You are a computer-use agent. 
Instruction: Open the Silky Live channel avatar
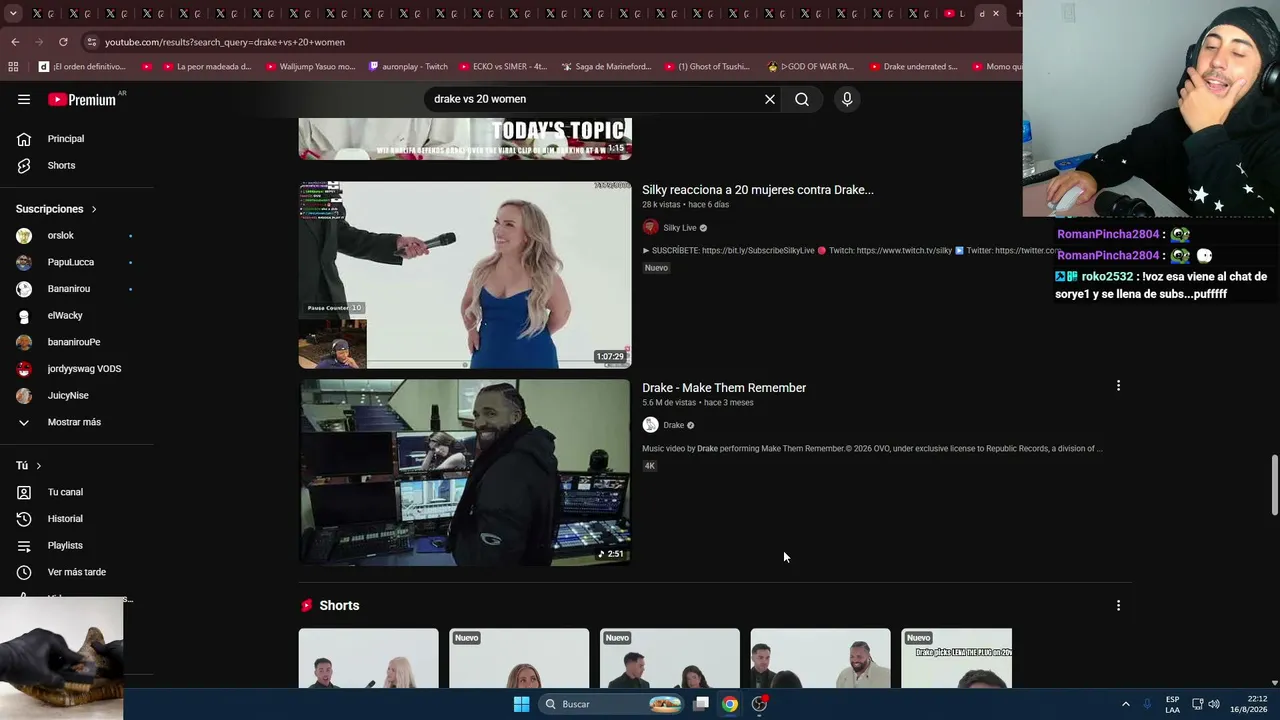pos(650,228)
